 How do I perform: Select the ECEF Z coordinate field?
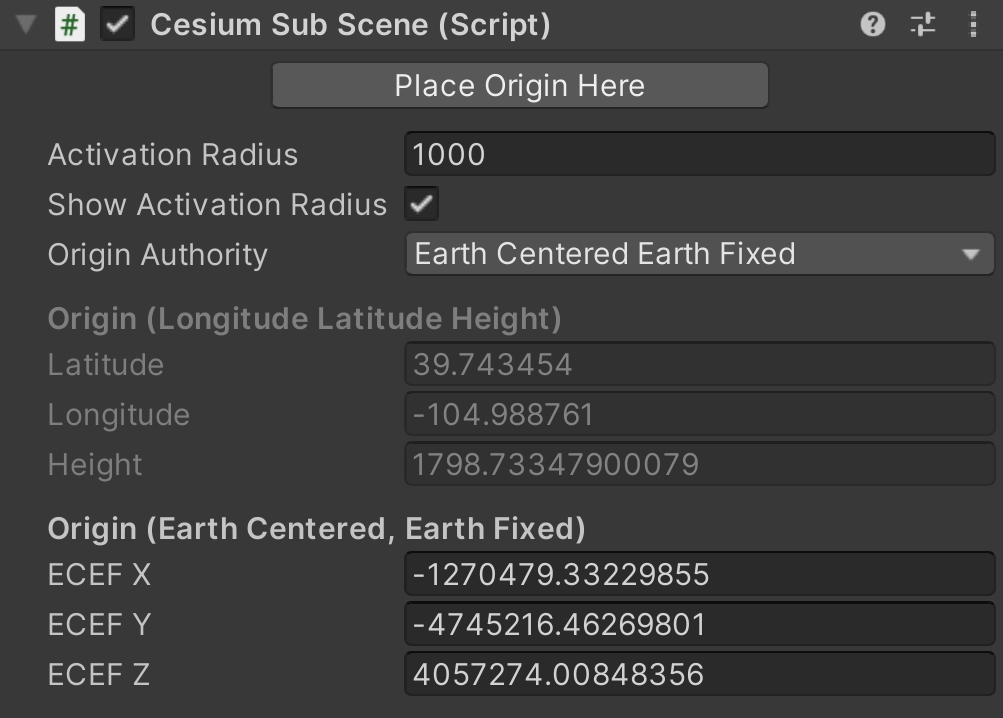coord(699,675)
